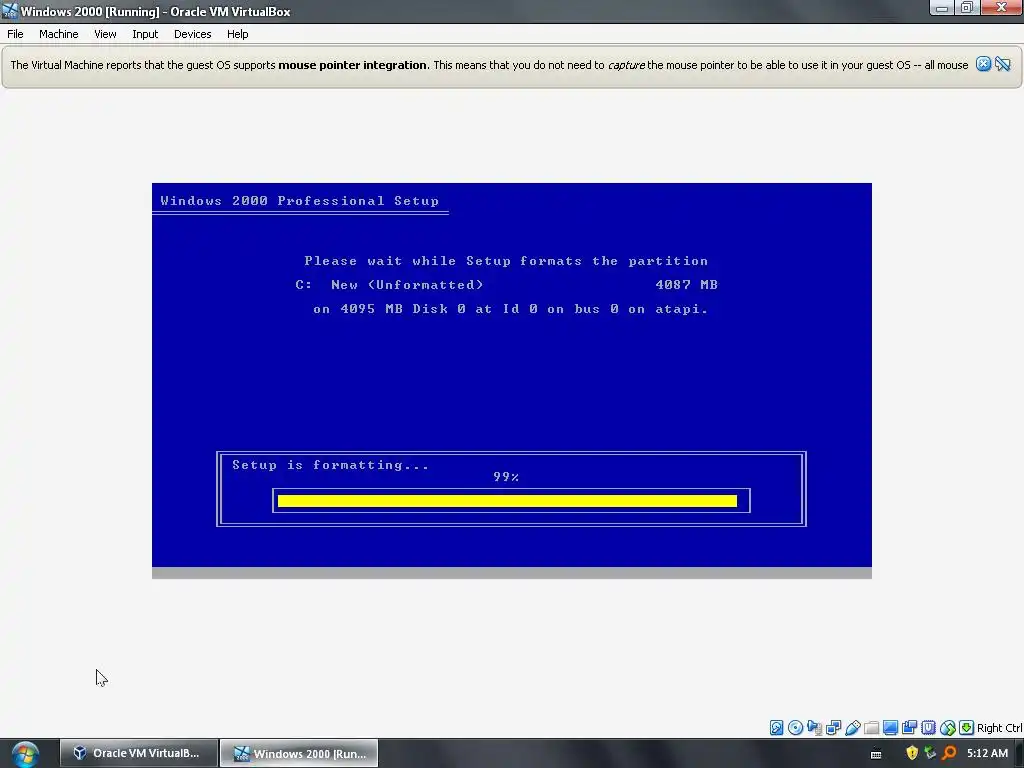Click the 'C: New (Unformatted)' text
The width and height of the screenshot is (1024, 768).
tap(389, 285)
